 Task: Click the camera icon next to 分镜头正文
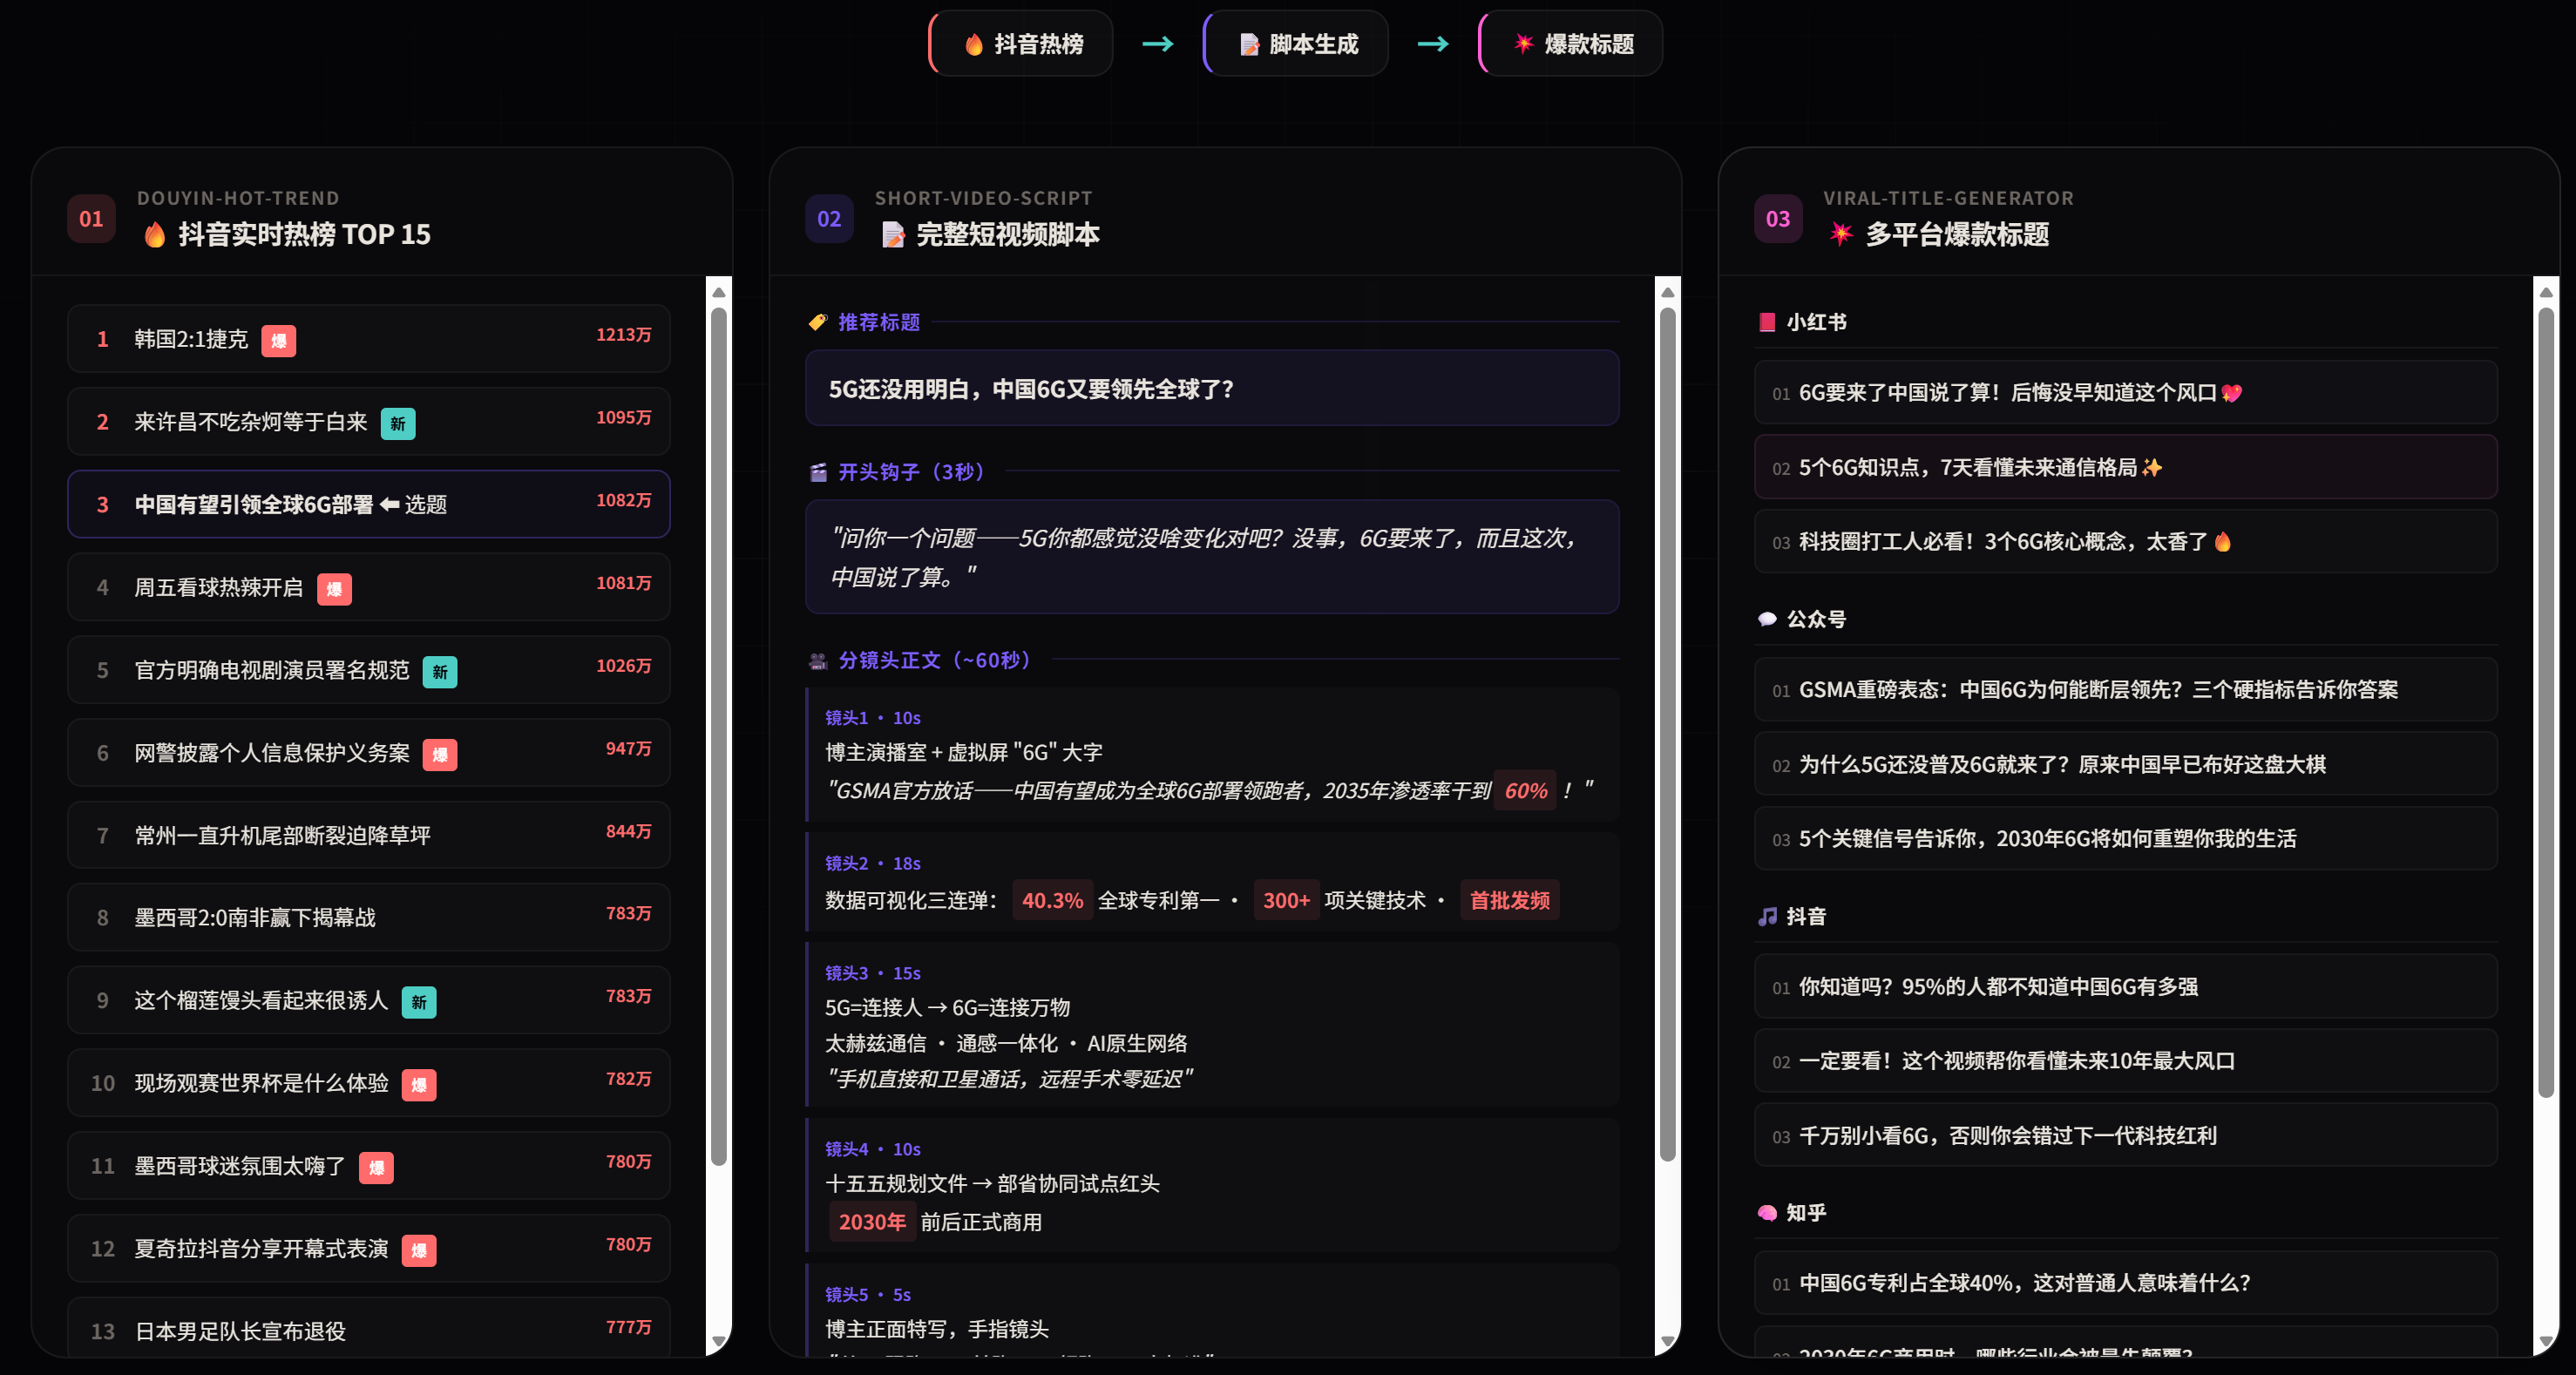(818, 660)
